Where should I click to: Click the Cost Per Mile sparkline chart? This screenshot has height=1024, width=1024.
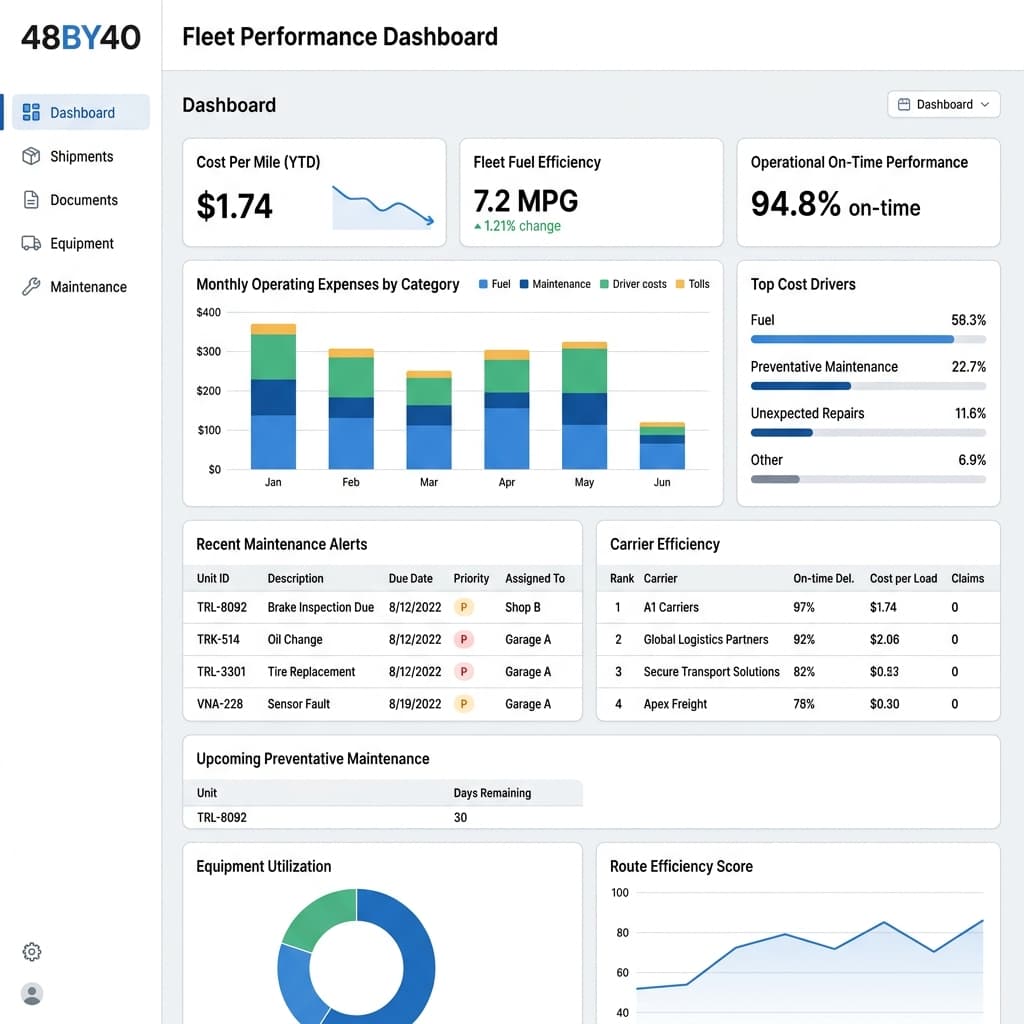[x=383, y=208]
